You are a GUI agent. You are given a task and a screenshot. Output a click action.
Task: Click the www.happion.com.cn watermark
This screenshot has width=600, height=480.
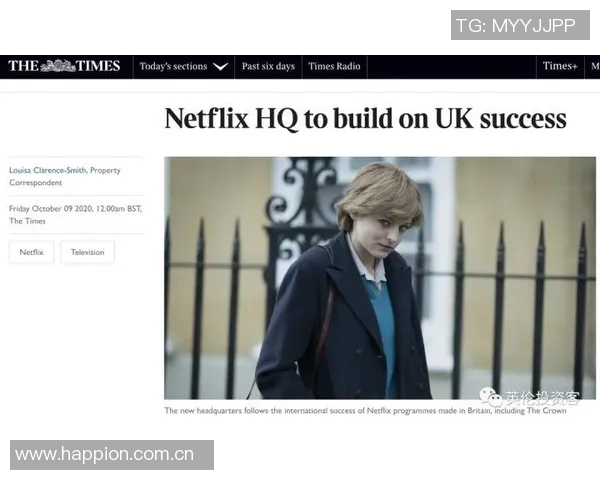coord(112,455)
